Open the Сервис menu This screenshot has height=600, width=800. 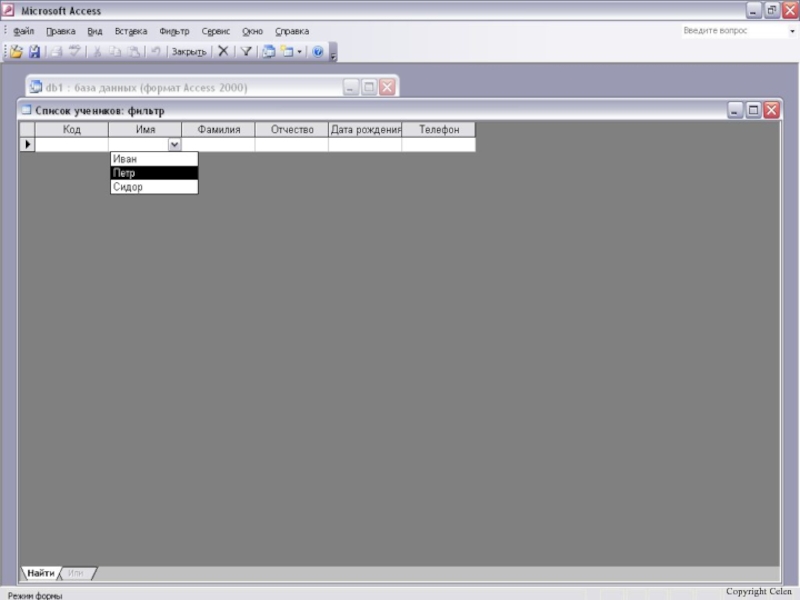pos(215,31)
